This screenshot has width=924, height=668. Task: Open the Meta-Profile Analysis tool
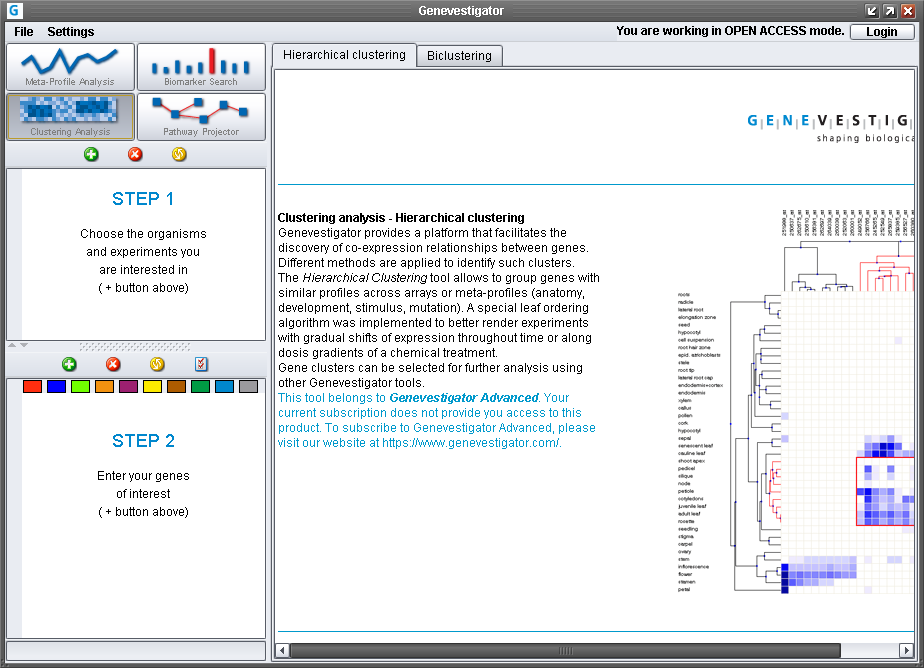(x=70, y=67)
